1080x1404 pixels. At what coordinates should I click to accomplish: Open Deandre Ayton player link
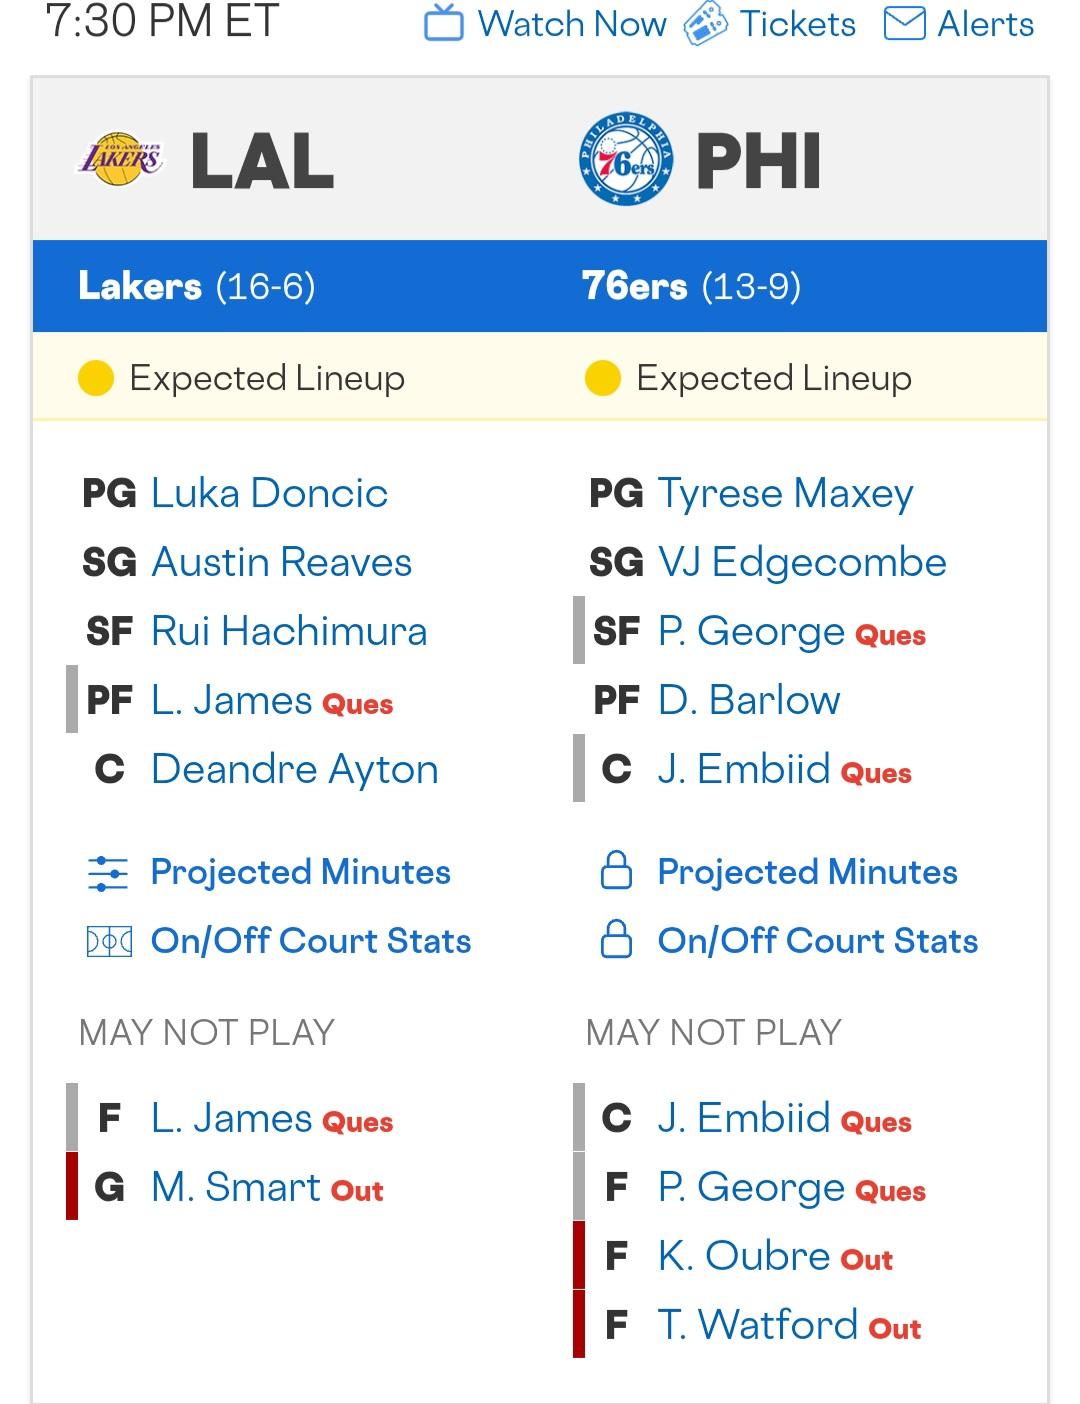pos(294,769)
